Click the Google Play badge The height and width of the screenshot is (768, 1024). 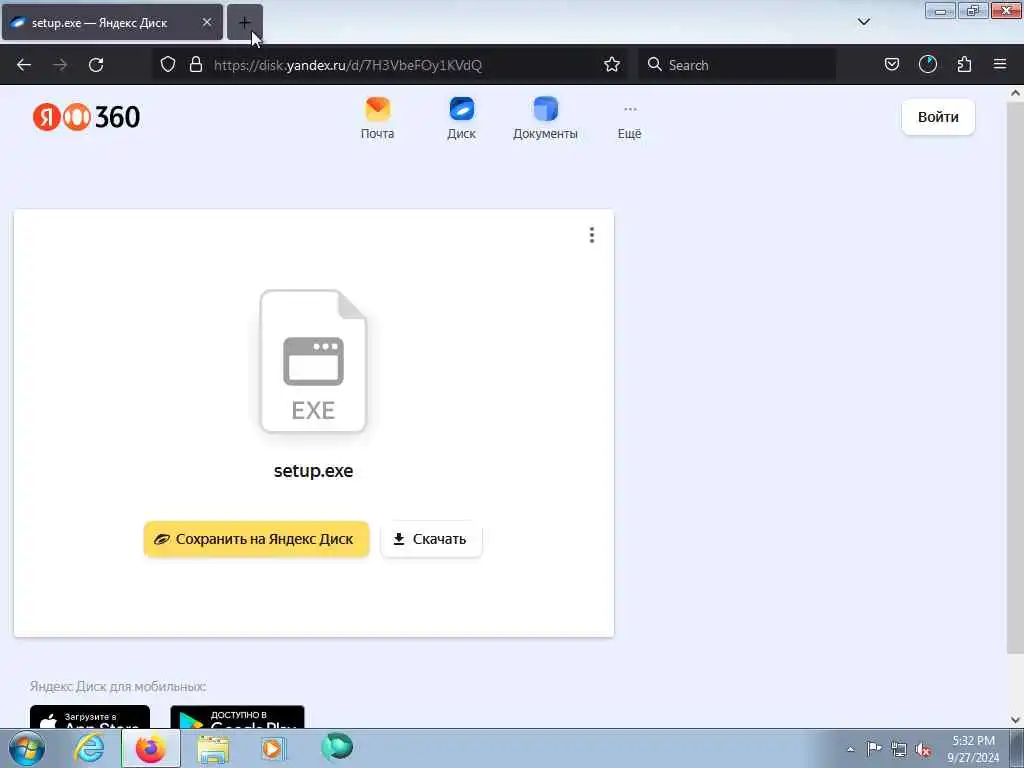click(x=237, y=717)
